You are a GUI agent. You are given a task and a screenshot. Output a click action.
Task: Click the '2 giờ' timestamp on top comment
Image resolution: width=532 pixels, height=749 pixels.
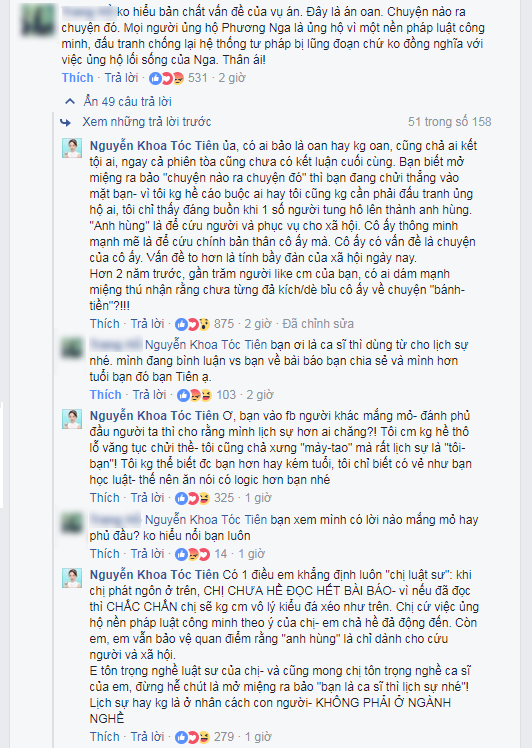(232, 78)
